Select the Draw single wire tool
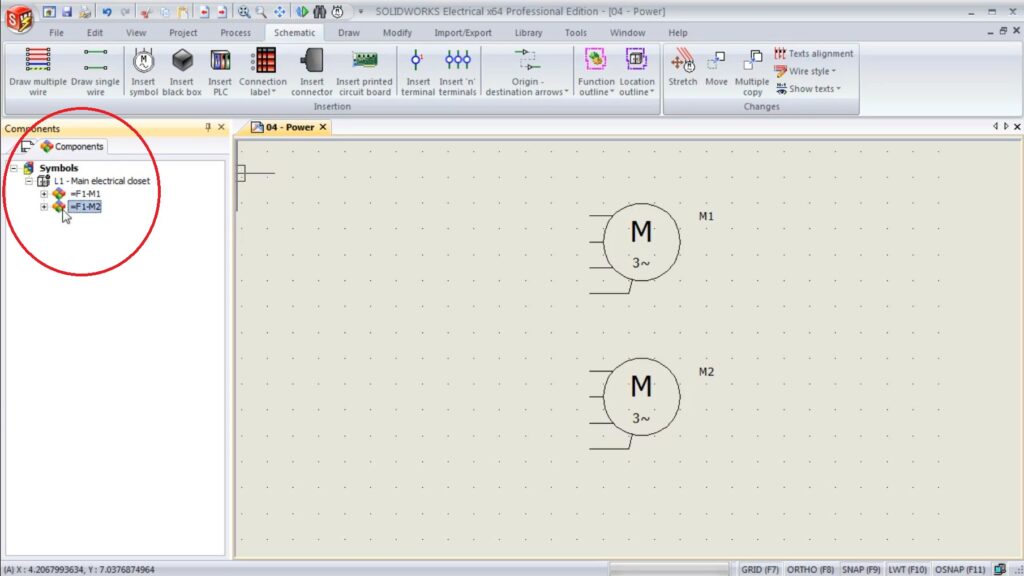This screenshot has height=576, width=1024. (95, 72)
